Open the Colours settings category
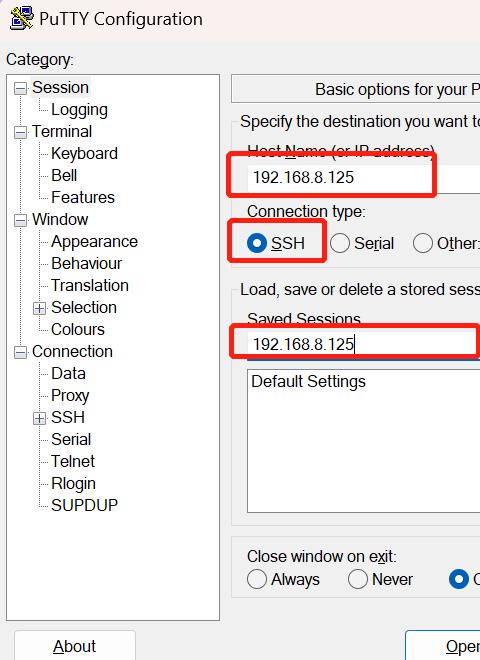The width and height of the screenshot is (480, 660). (78, 329)
